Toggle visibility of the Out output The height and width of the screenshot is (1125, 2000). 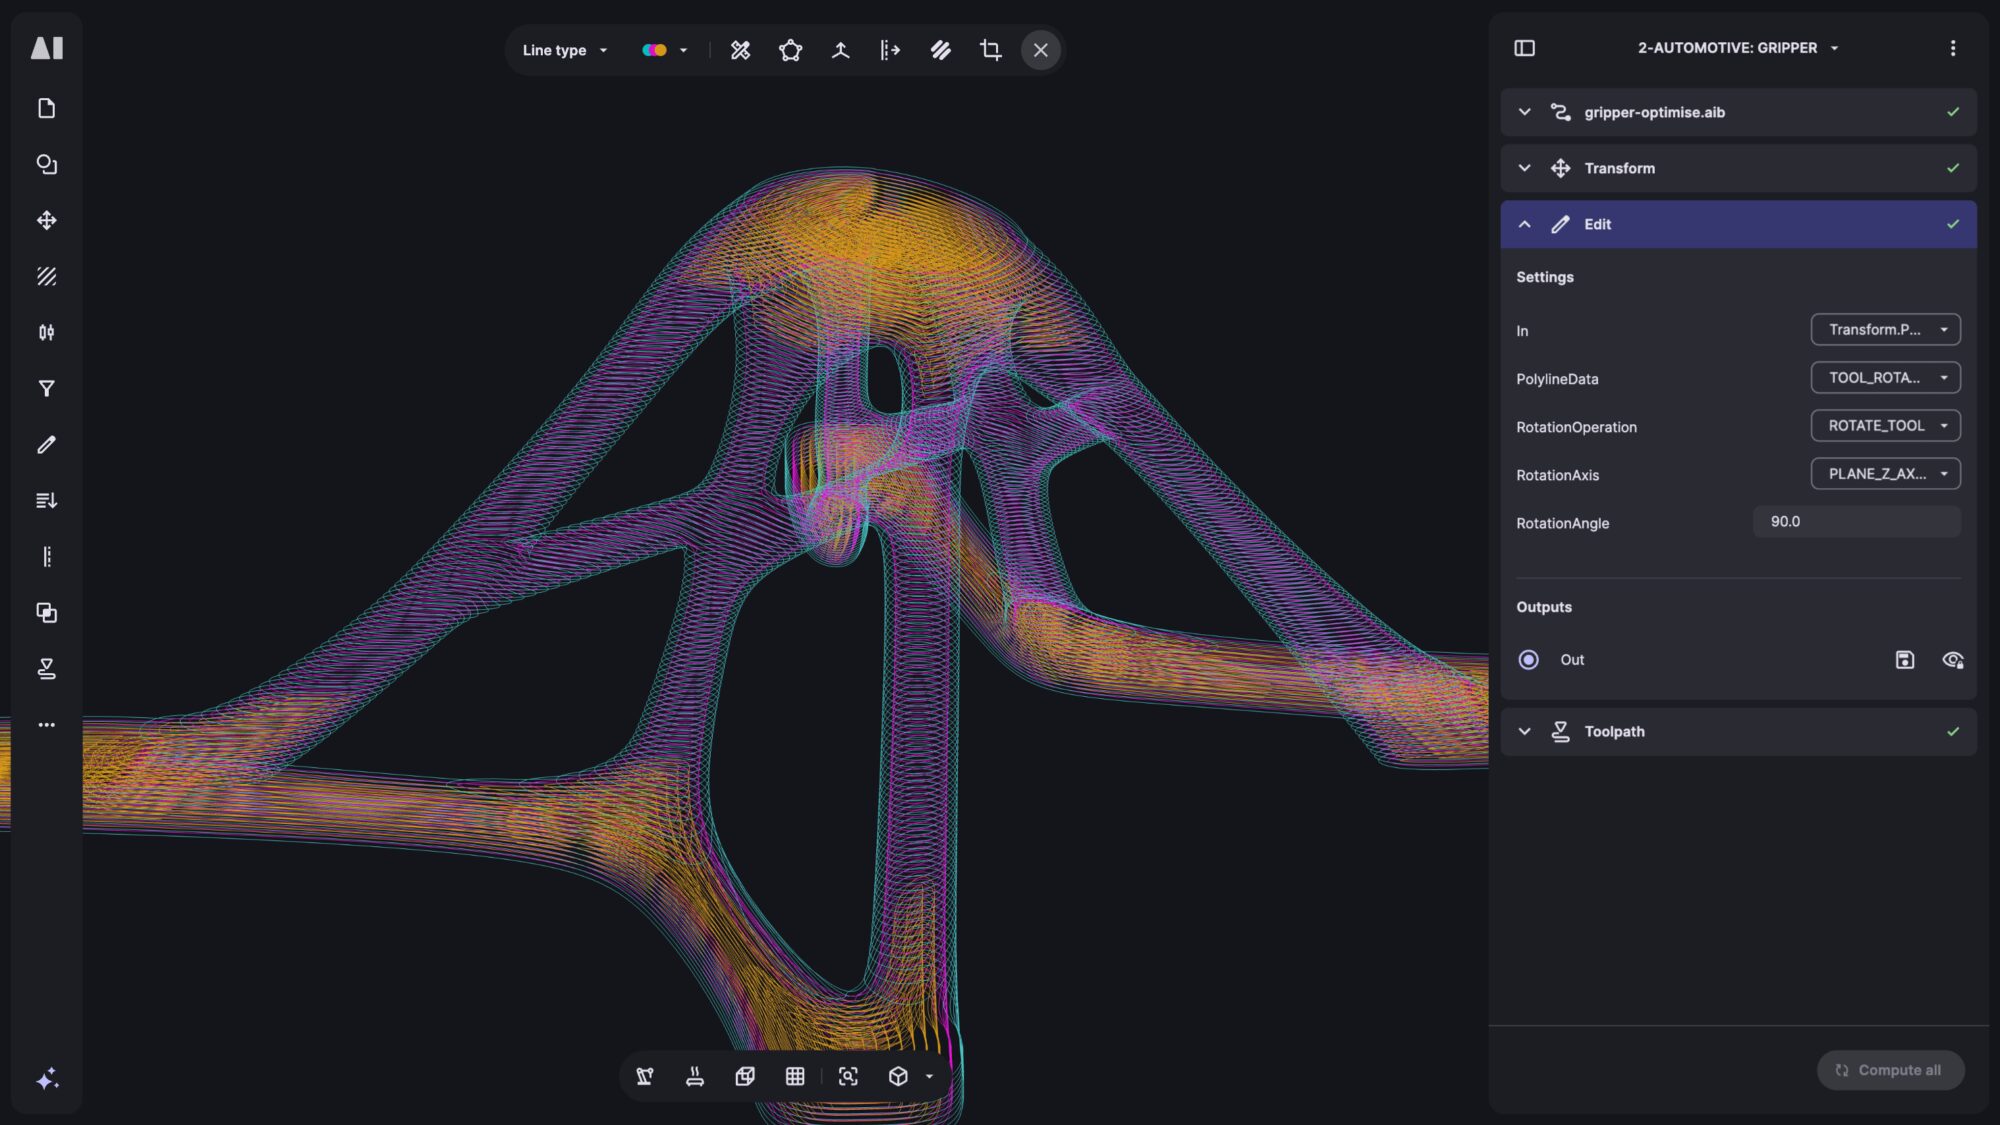tap(1953, 660)
